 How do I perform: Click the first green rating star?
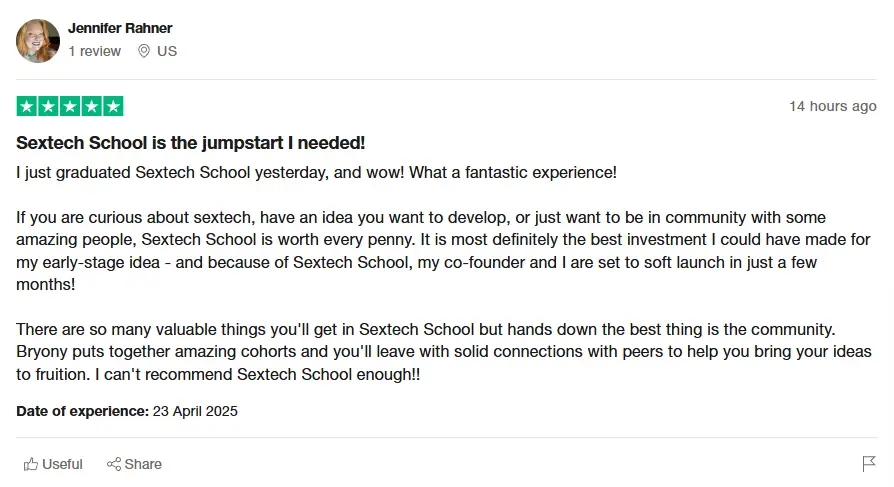tap(27, 106)
